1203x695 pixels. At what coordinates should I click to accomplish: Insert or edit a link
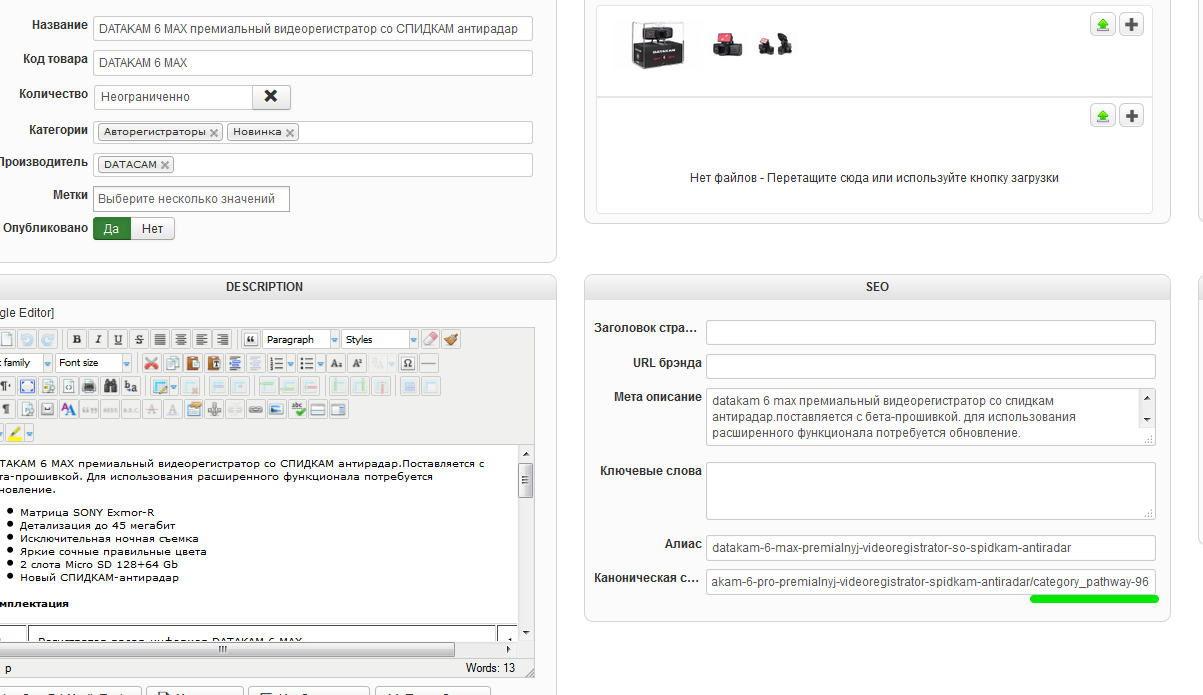(x=255, y=410)
